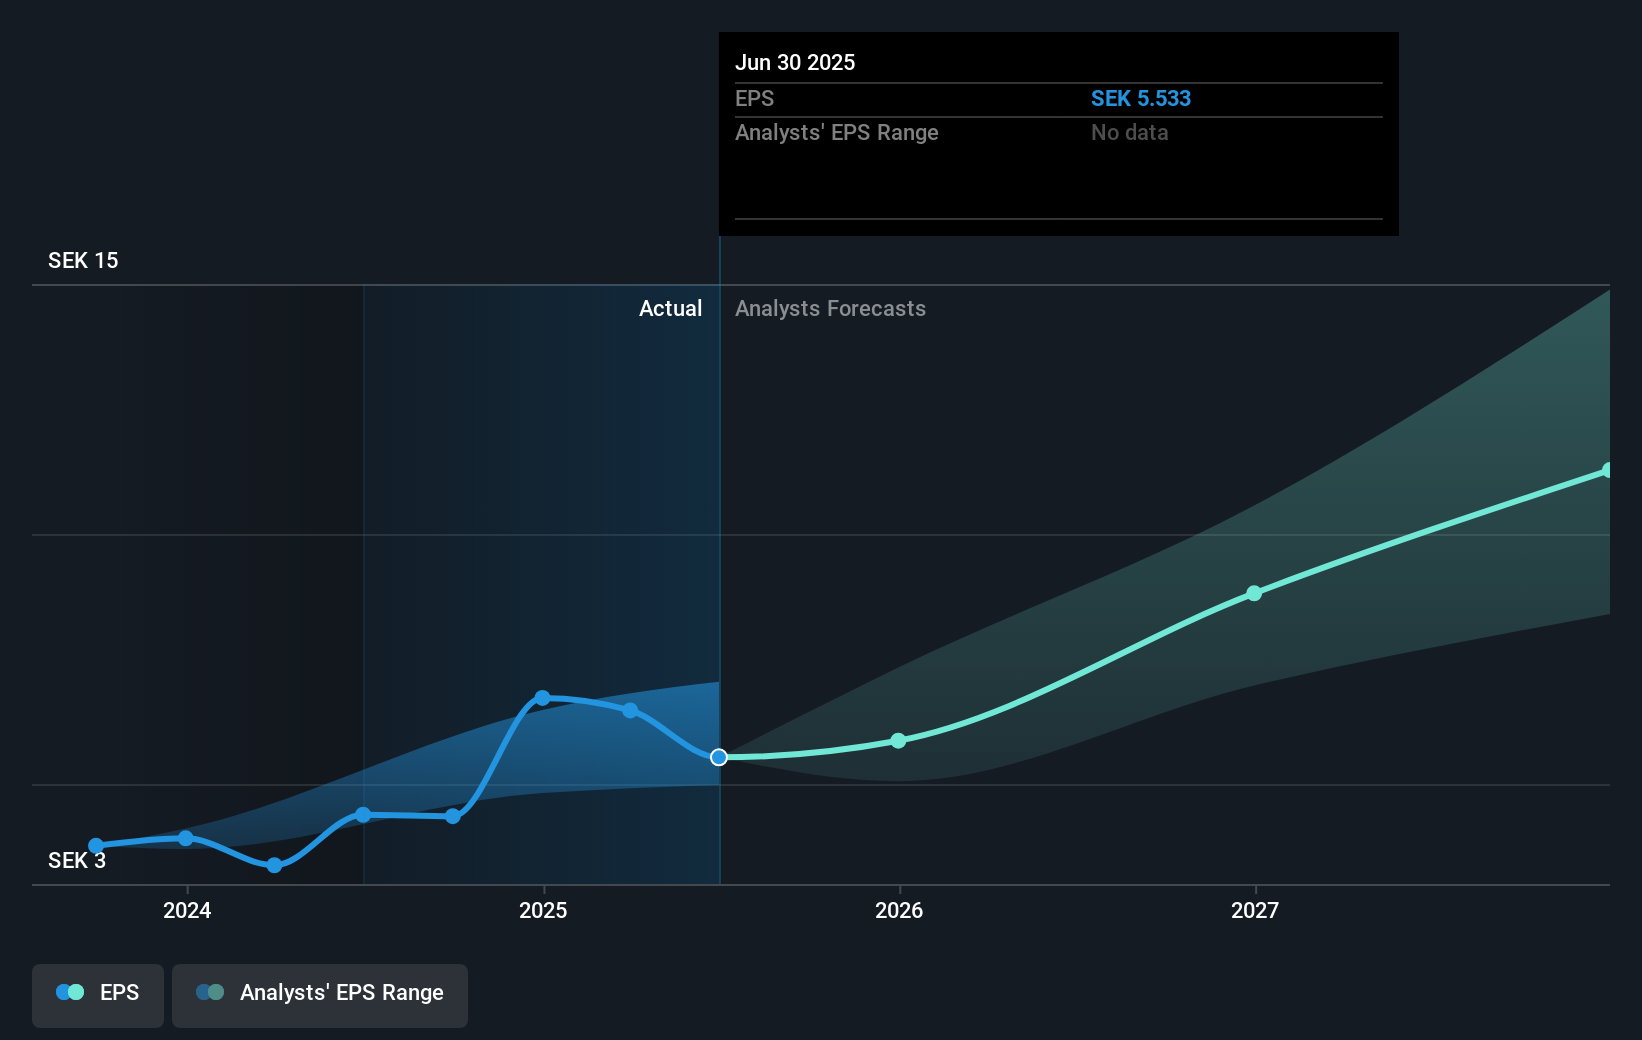Viewport: 1642px width, 1040px height.
Task: Select the Analysts Forecasts region label
Action: click(x=830, y=308)
